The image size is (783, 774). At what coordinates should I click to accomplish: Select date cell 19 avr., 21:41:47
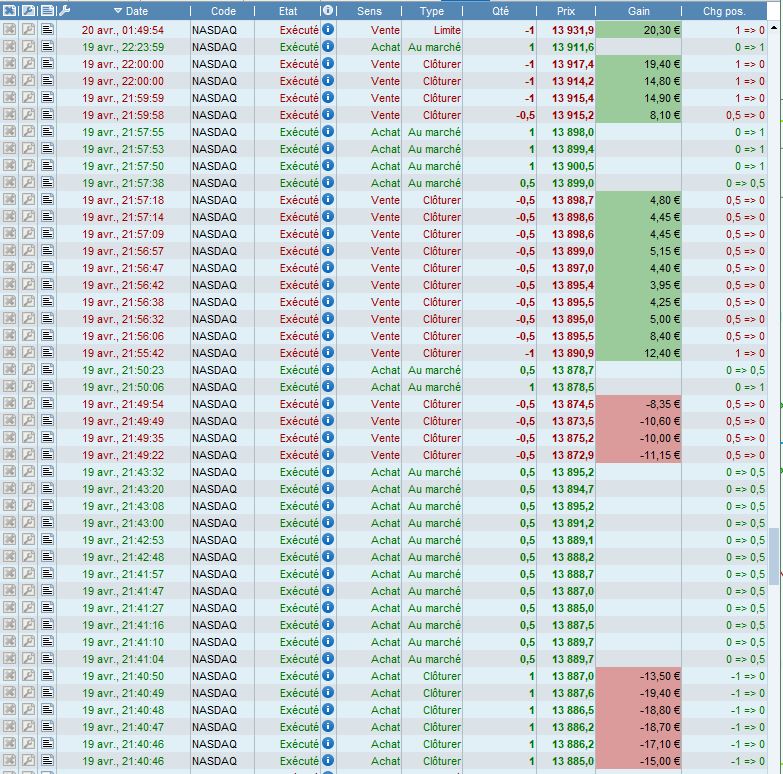[x=123, y=591]
